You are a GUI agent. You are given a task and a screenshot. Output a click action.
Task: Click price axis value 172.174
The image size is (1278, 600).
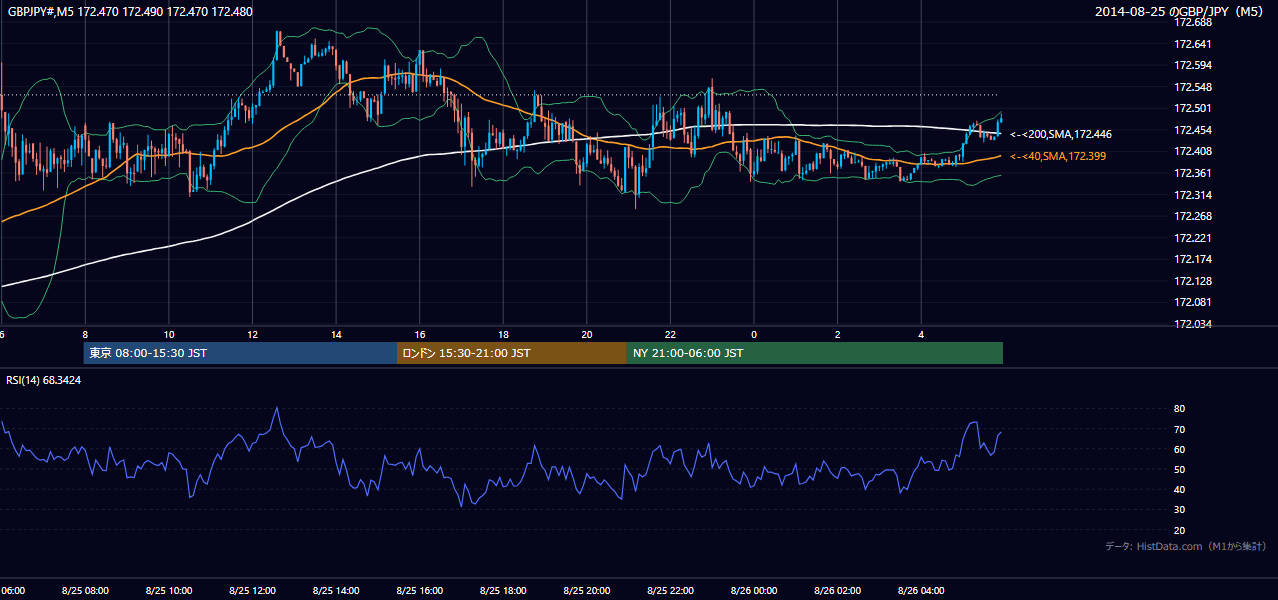click(1192, 259)
